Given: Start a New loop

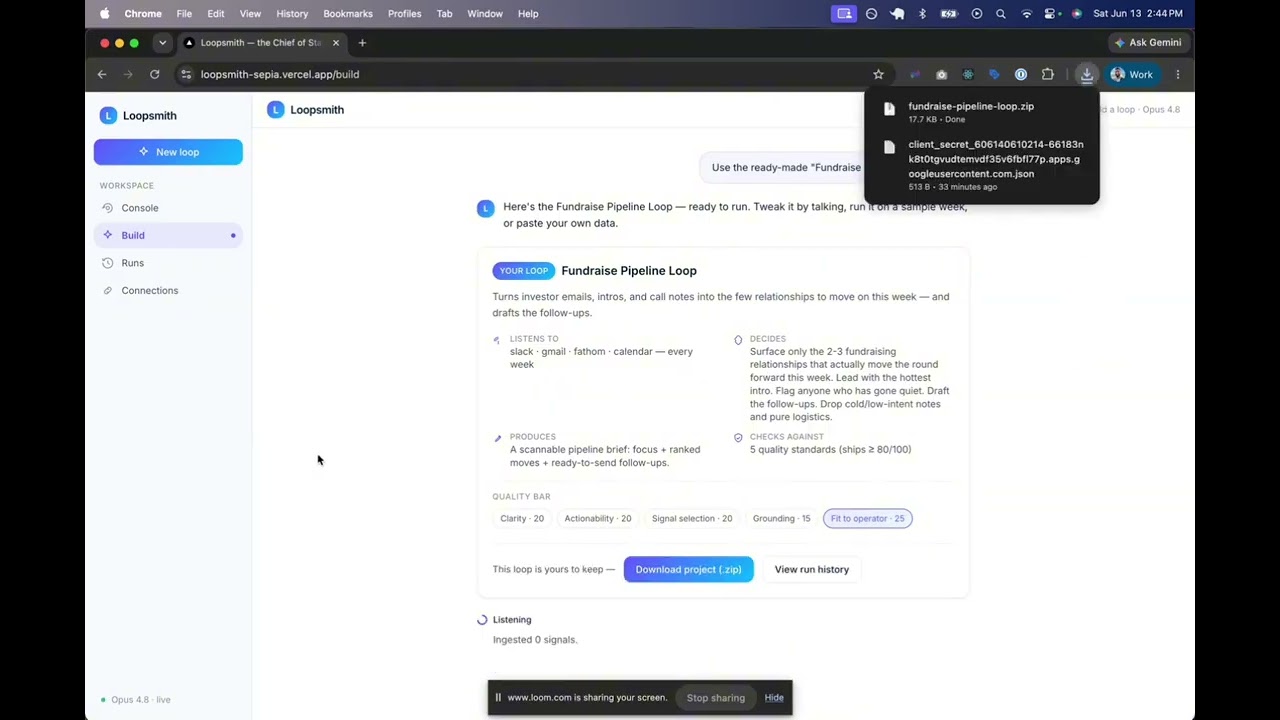Looking at the screenshot, I should pyautogui.click(x=168, y=152).
